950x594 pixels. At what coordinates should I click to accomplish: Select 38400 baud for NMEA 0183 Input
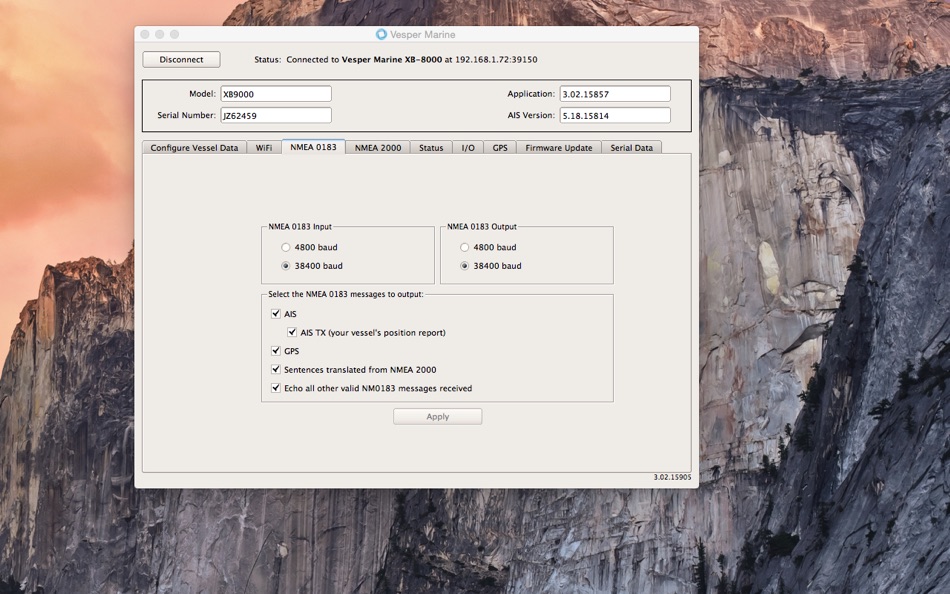click(x=285, y=265)
